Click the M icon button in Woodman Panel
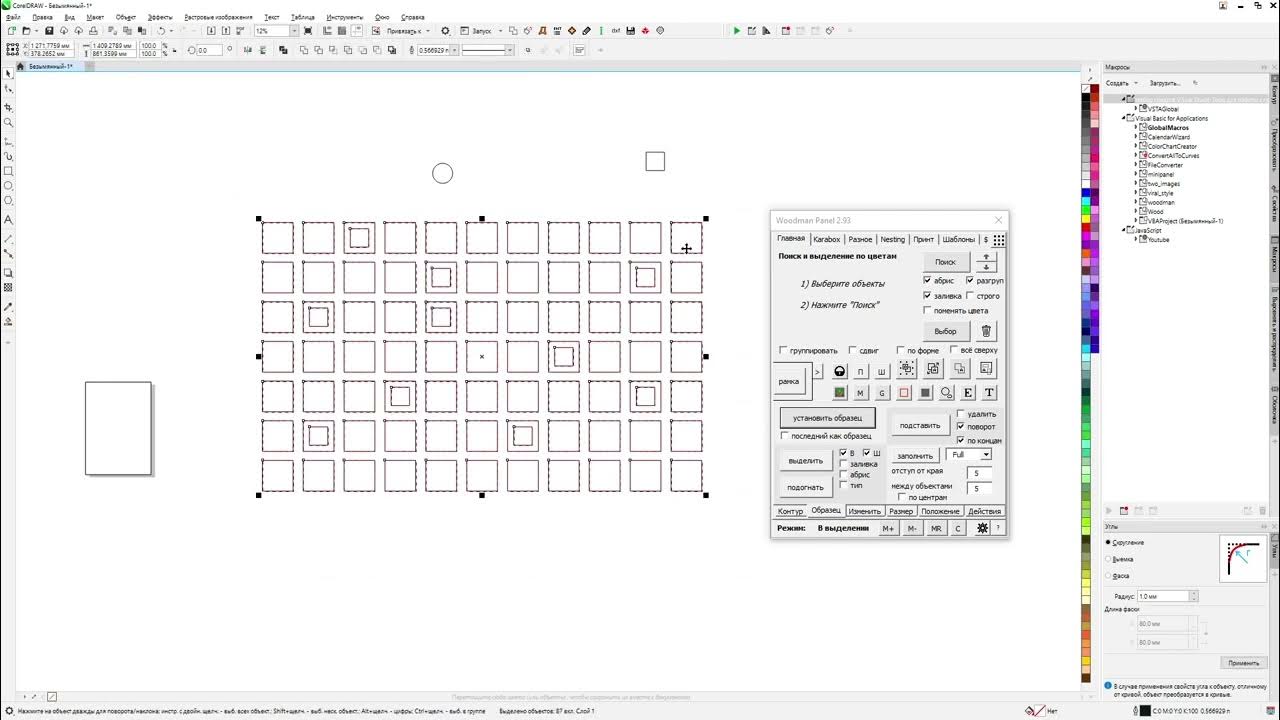The image size is (1280, 720). coord(860,393)
